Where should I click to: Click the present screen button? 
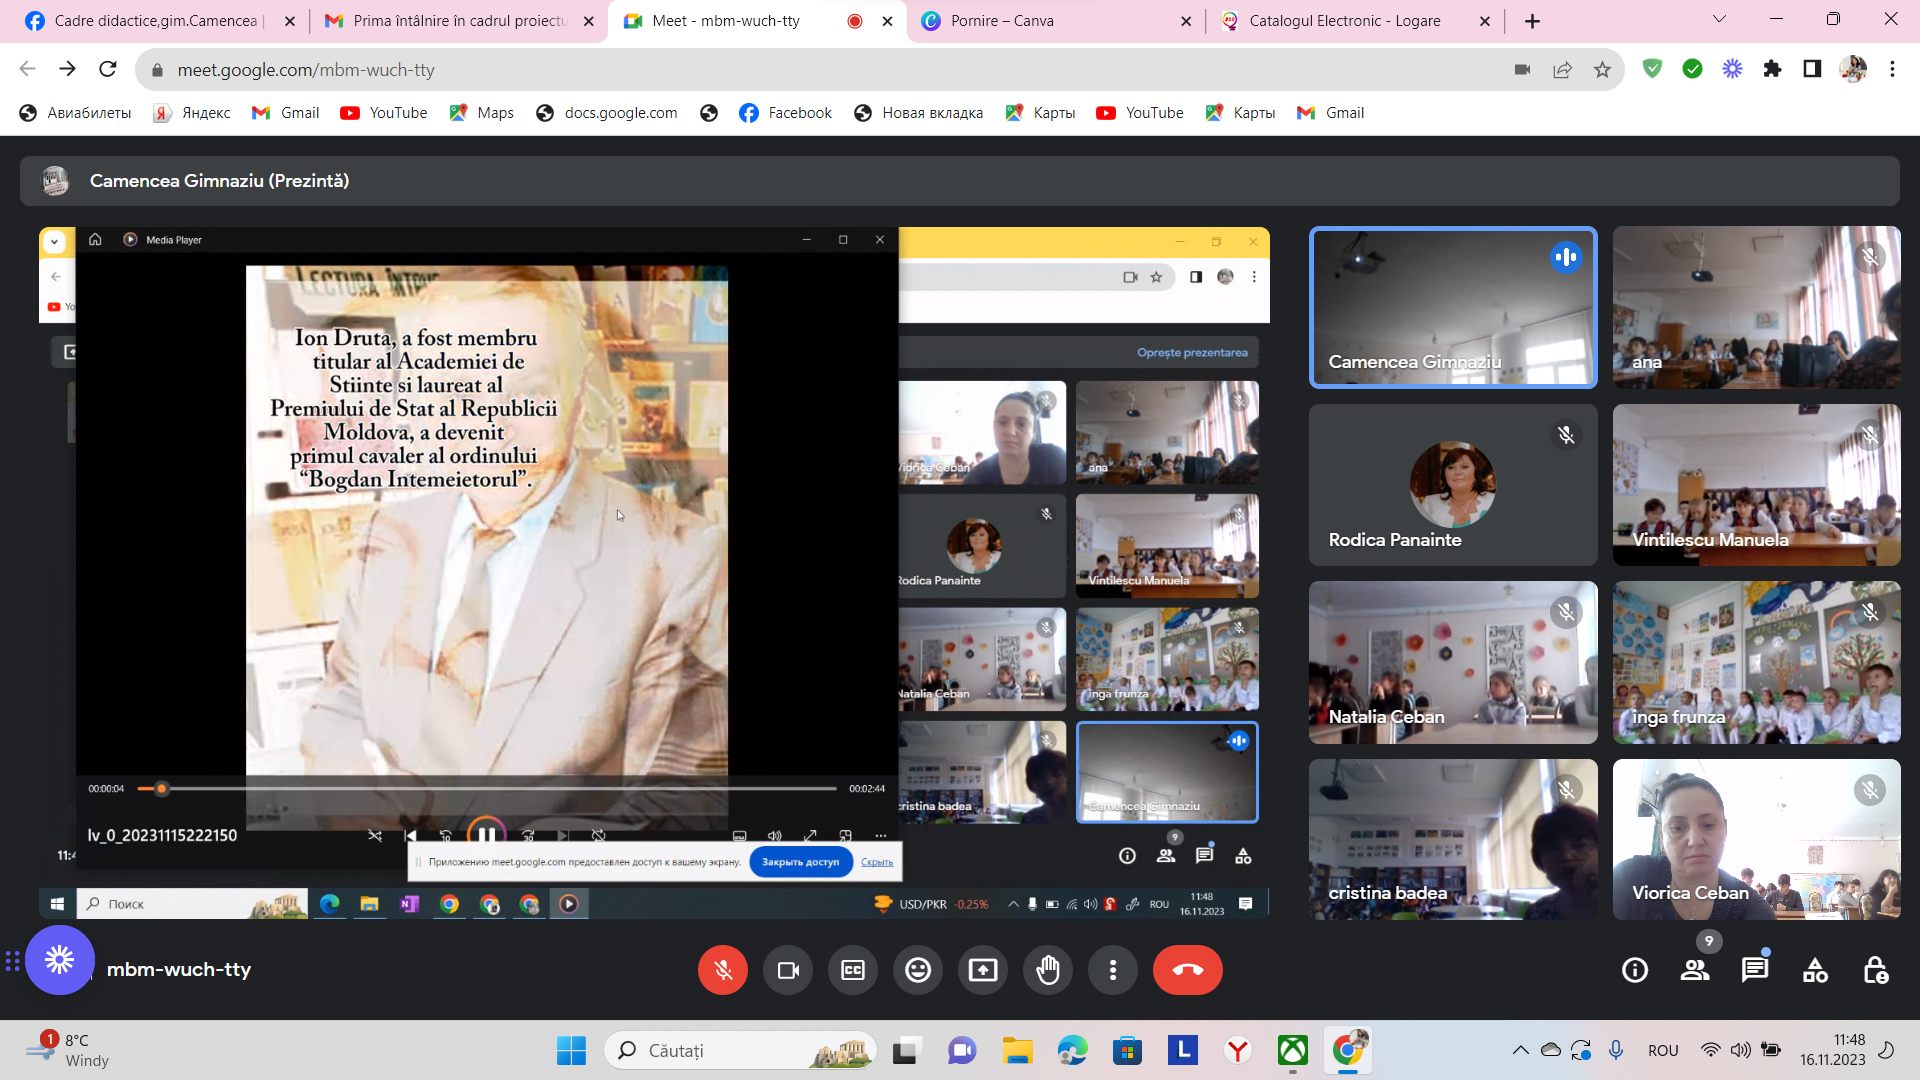click(x=983, y=970)
